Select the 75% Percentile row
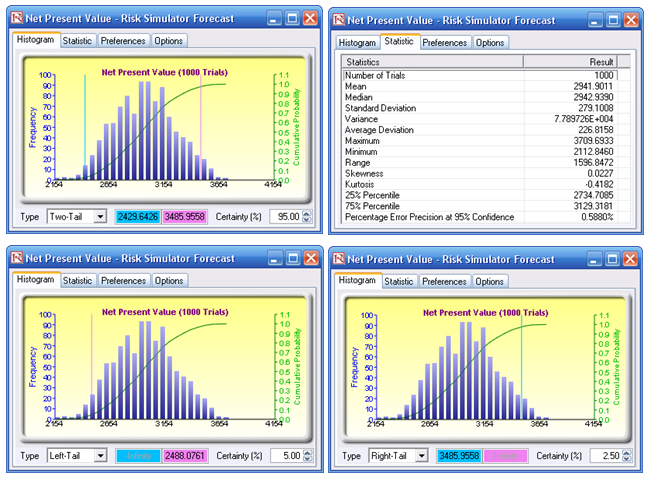Viewport: 648px width, 479px height. (x=480, y=206)
